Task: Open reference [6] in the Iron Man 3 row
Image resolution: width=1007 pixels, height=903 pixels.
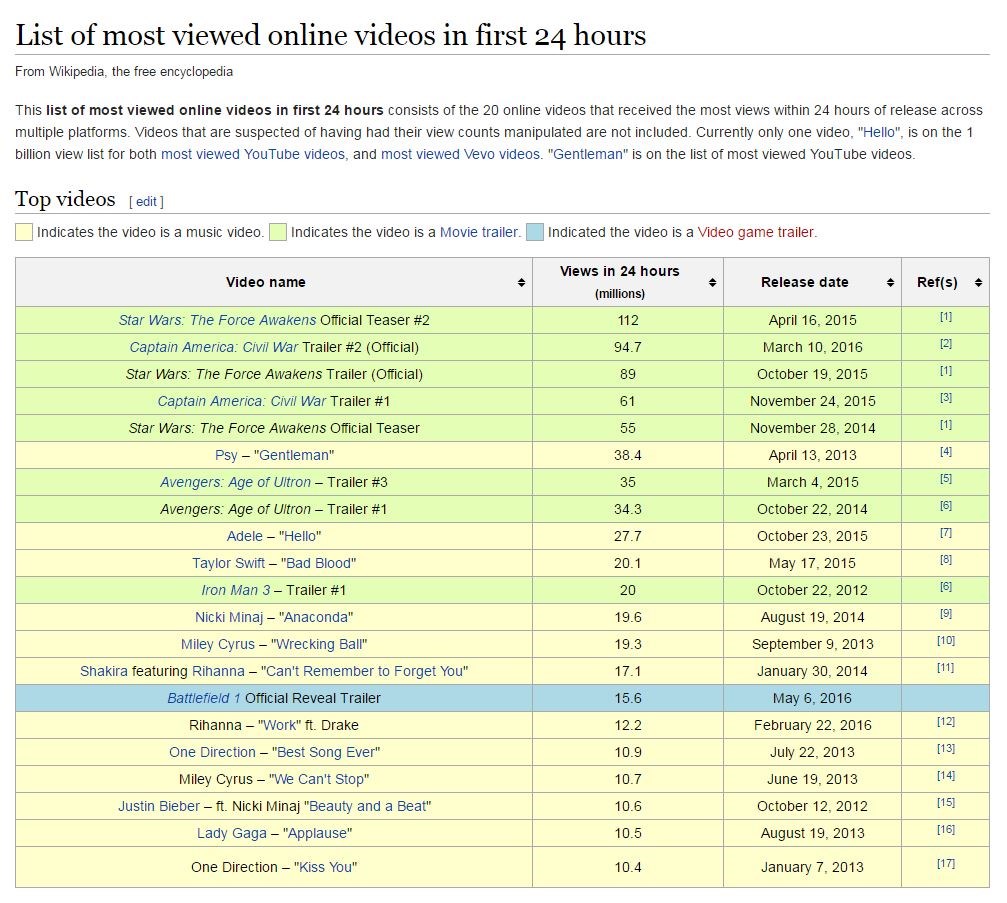Action: tap(945, 586)
